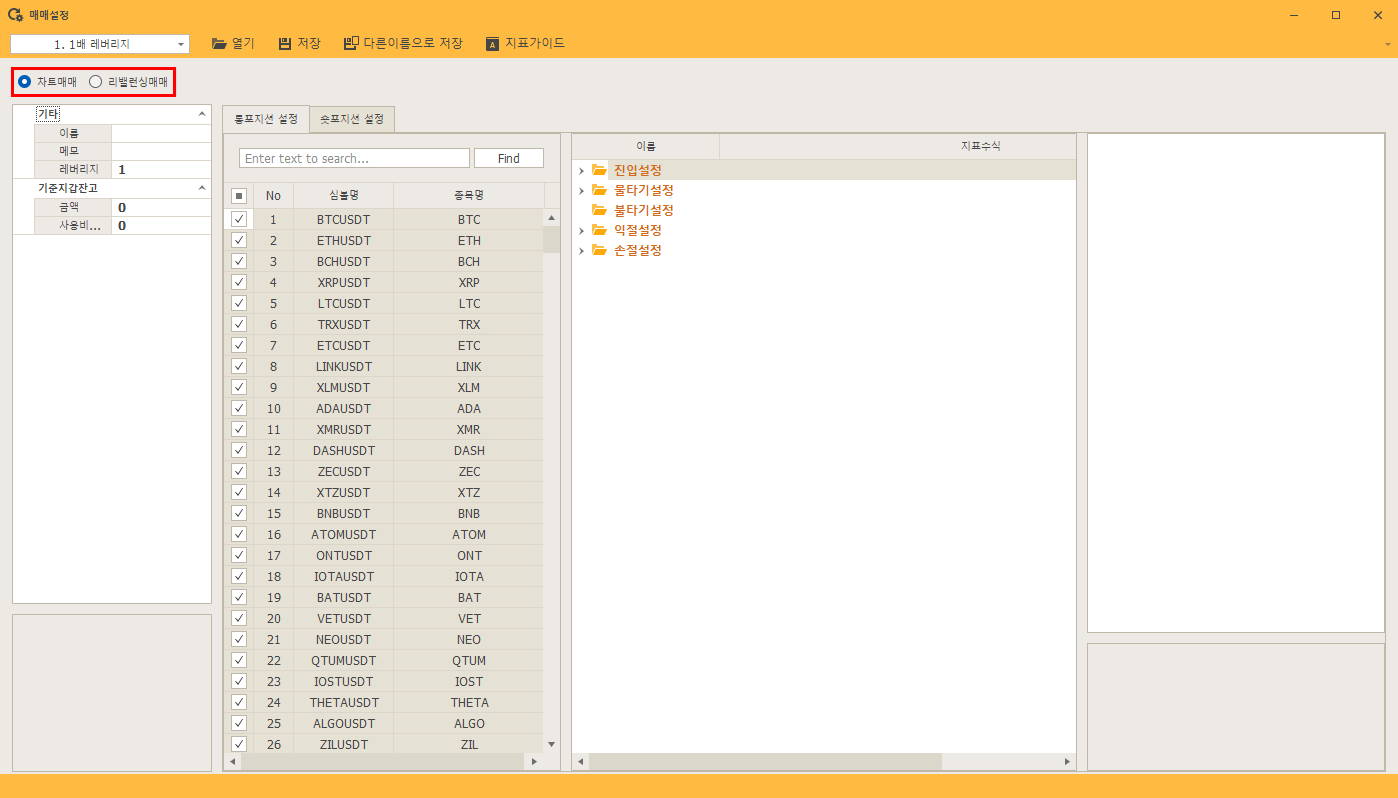This screenshot has height=798, width=1398.
Task: Click the No column header
Action: tap(273, 195)
